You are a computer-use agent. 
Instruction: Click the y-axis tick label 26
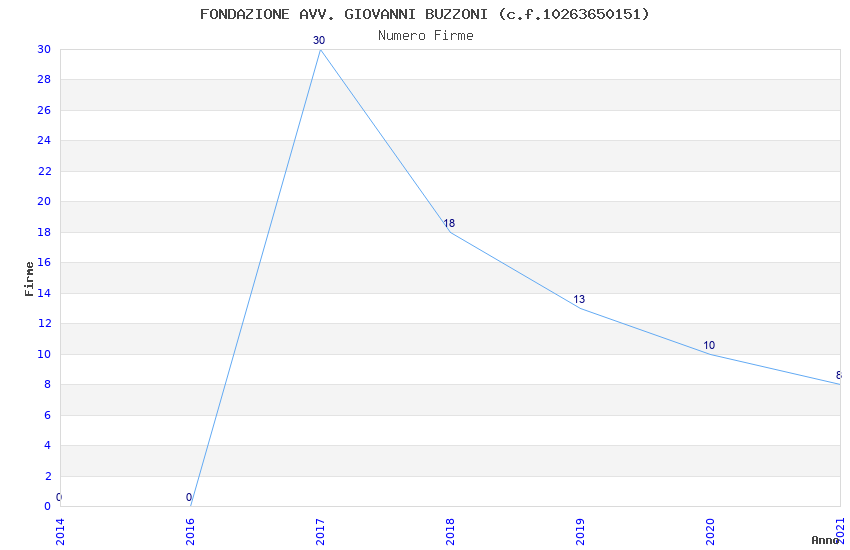44,110
